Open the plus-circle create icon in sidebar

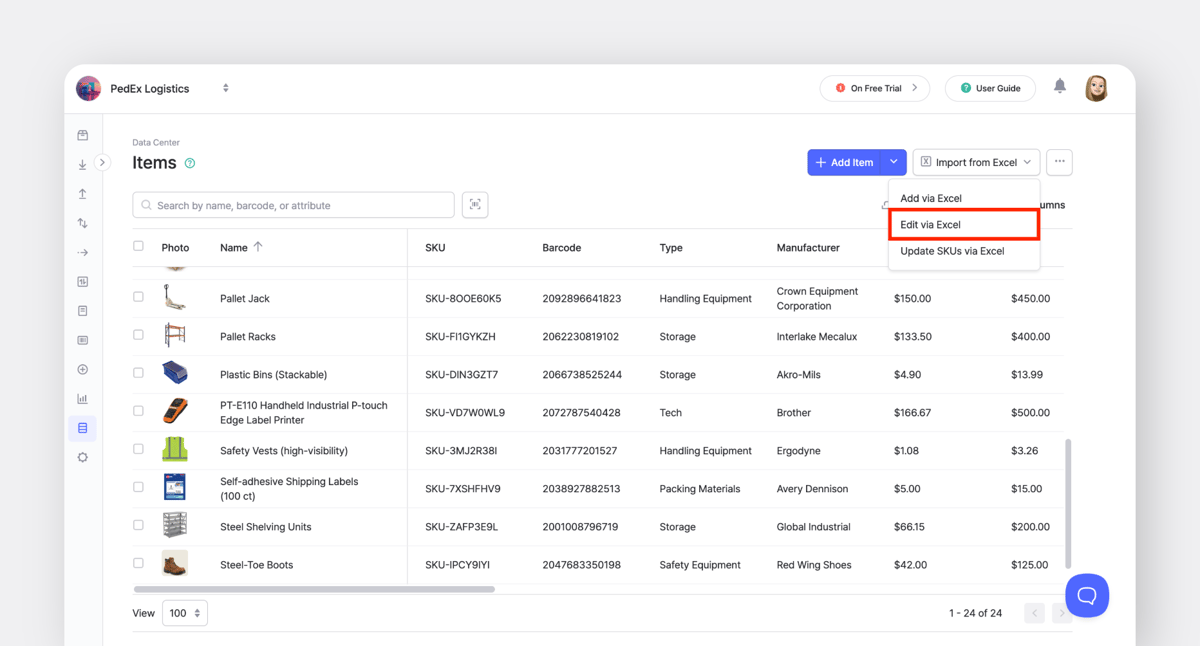82,369
